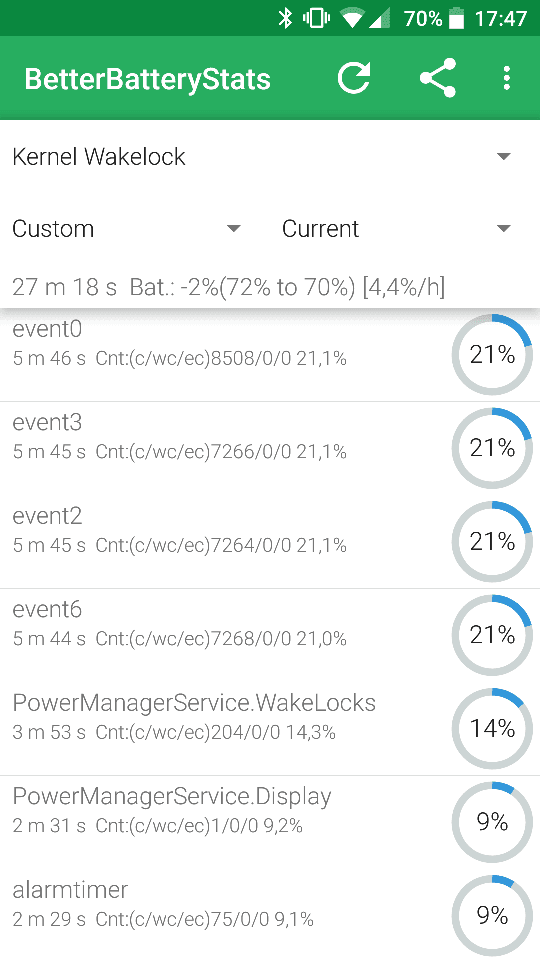This screenshot has height=960, width=540.
Task: Open the Custom reference dropdown
Action: point(127,228)
